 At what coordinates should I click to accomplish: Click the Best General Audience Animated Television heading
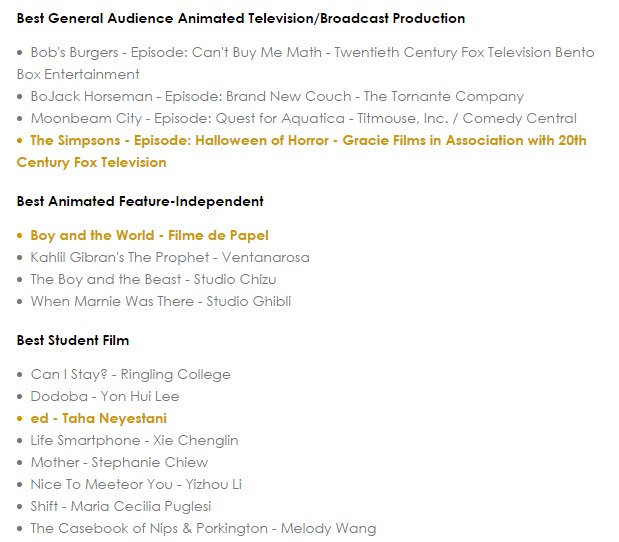click(x=240, y=18)
